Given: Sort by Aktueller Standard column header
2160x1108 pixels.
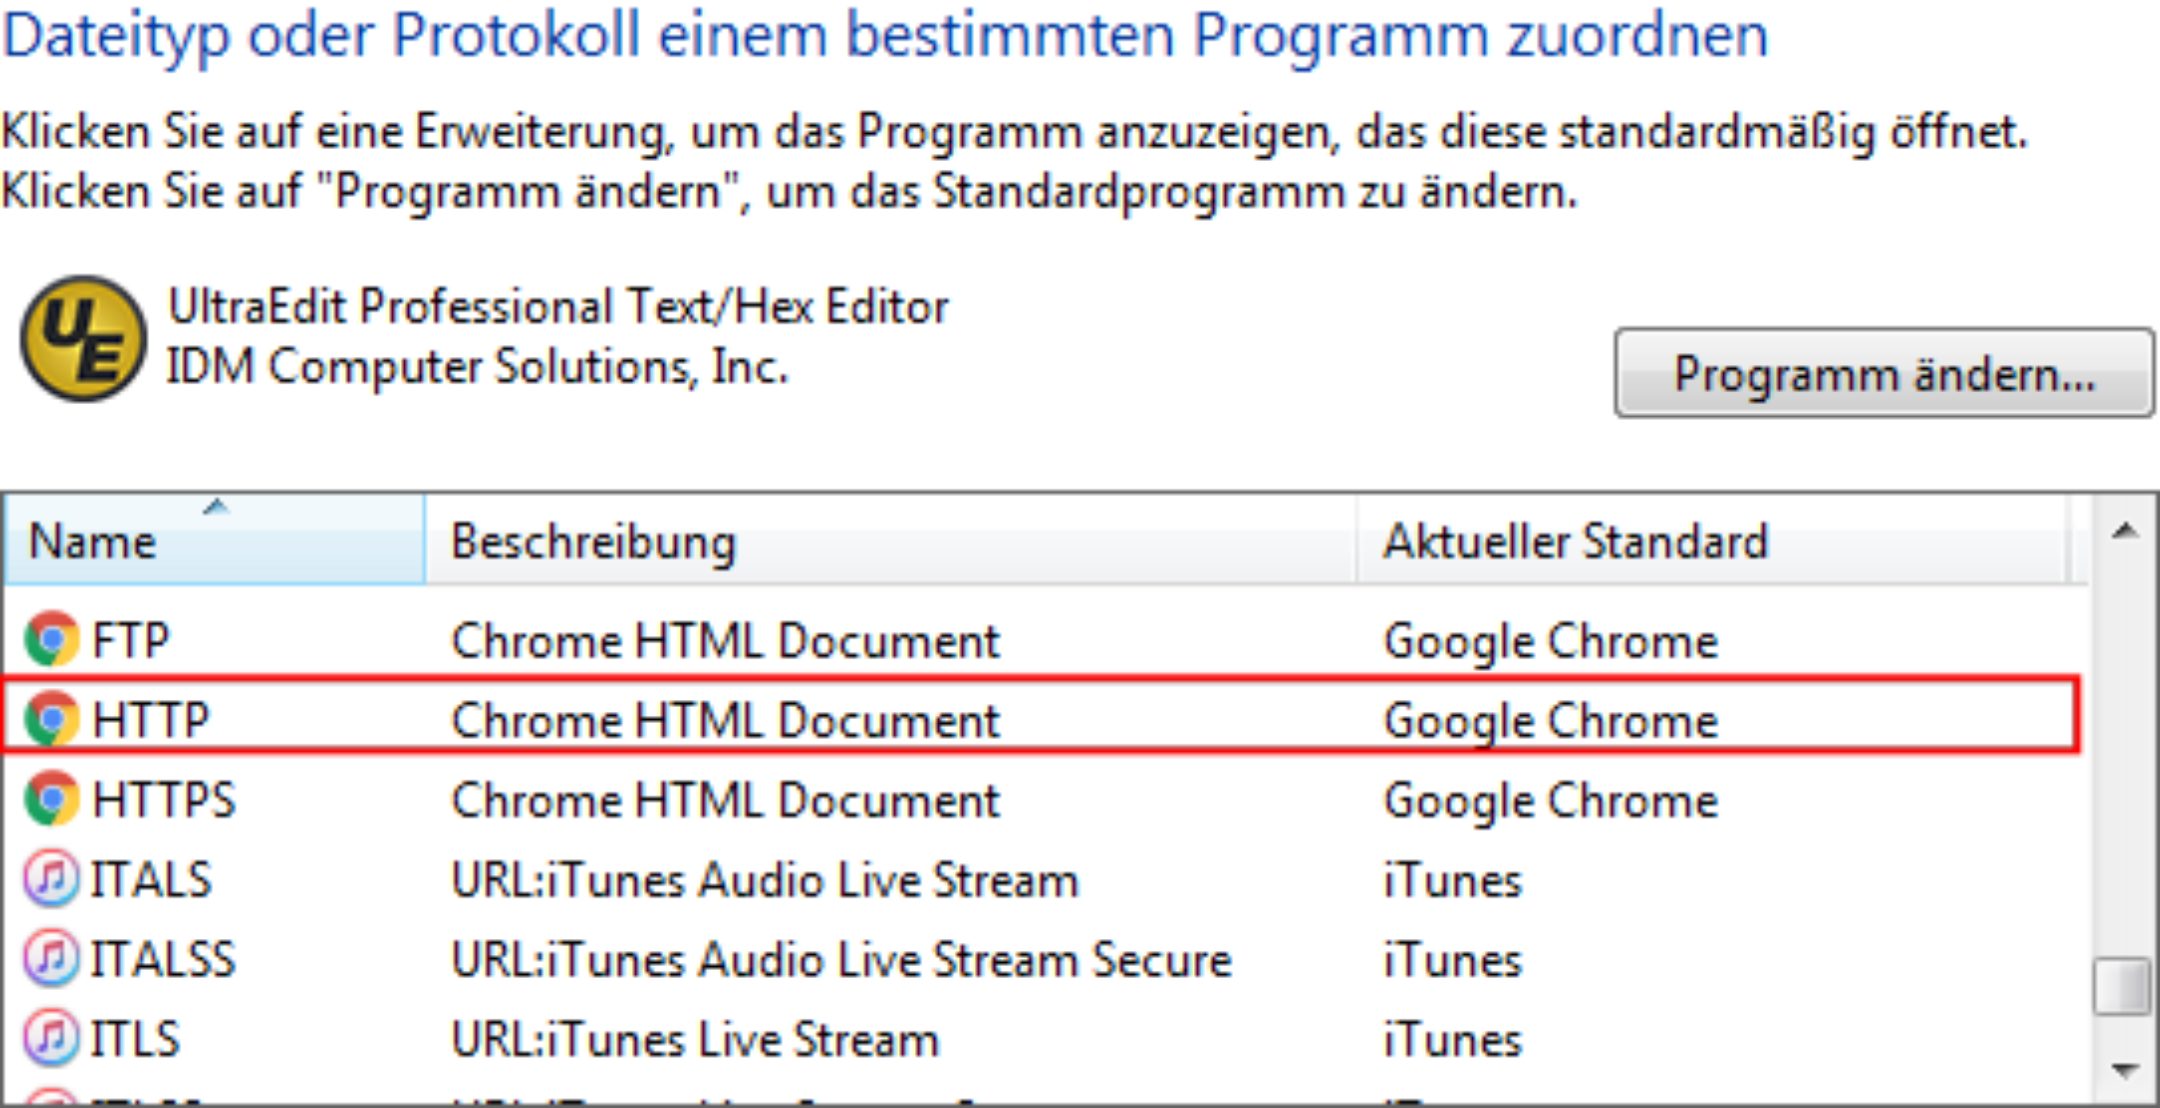Looking at the screenshot, I should pos(1712,540).
